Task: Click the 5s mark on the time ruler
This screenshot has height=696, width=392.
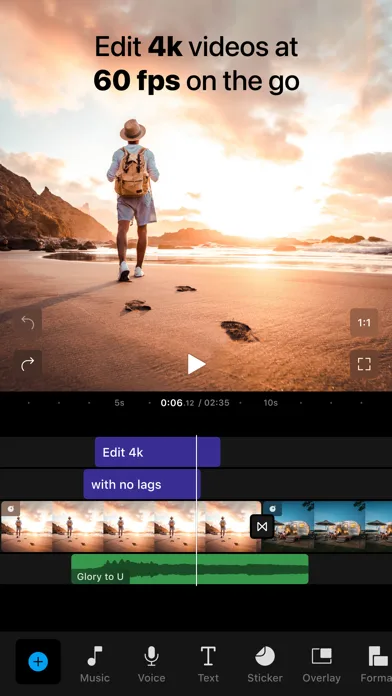Action: [x=119, y=403]
